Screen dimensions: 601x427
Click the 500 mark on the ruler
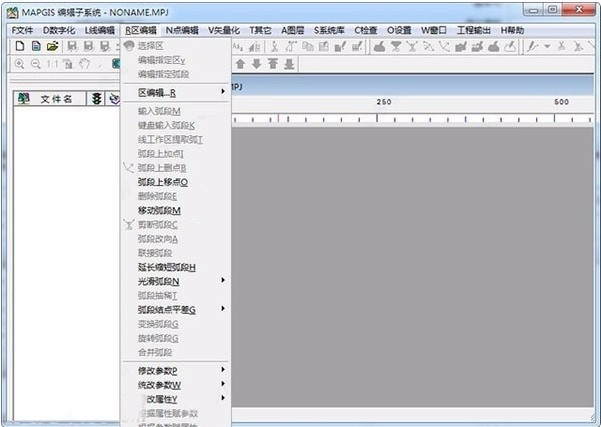click(561, 102)
